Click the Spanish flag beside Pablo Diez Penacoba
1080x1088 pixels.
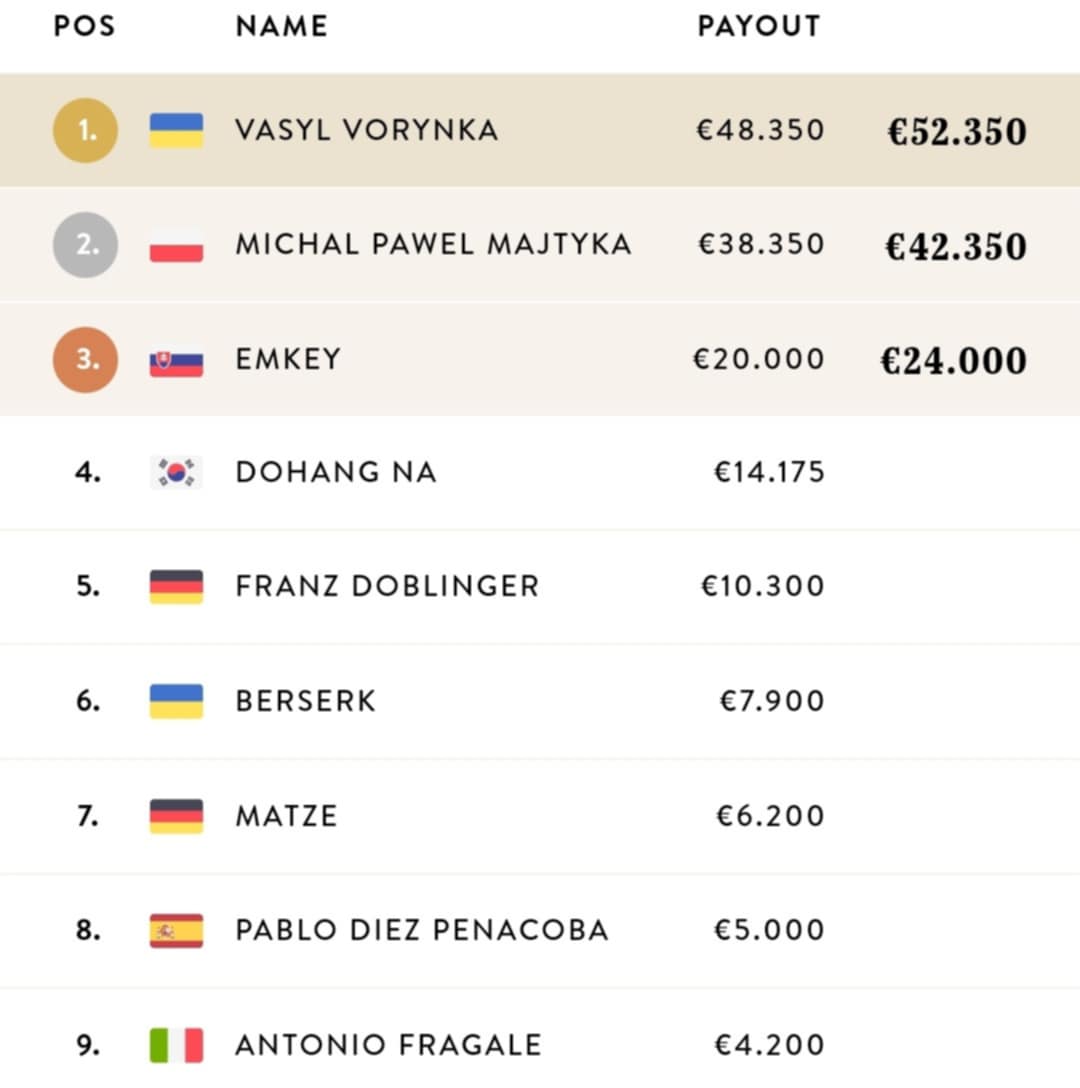[176, 930]
